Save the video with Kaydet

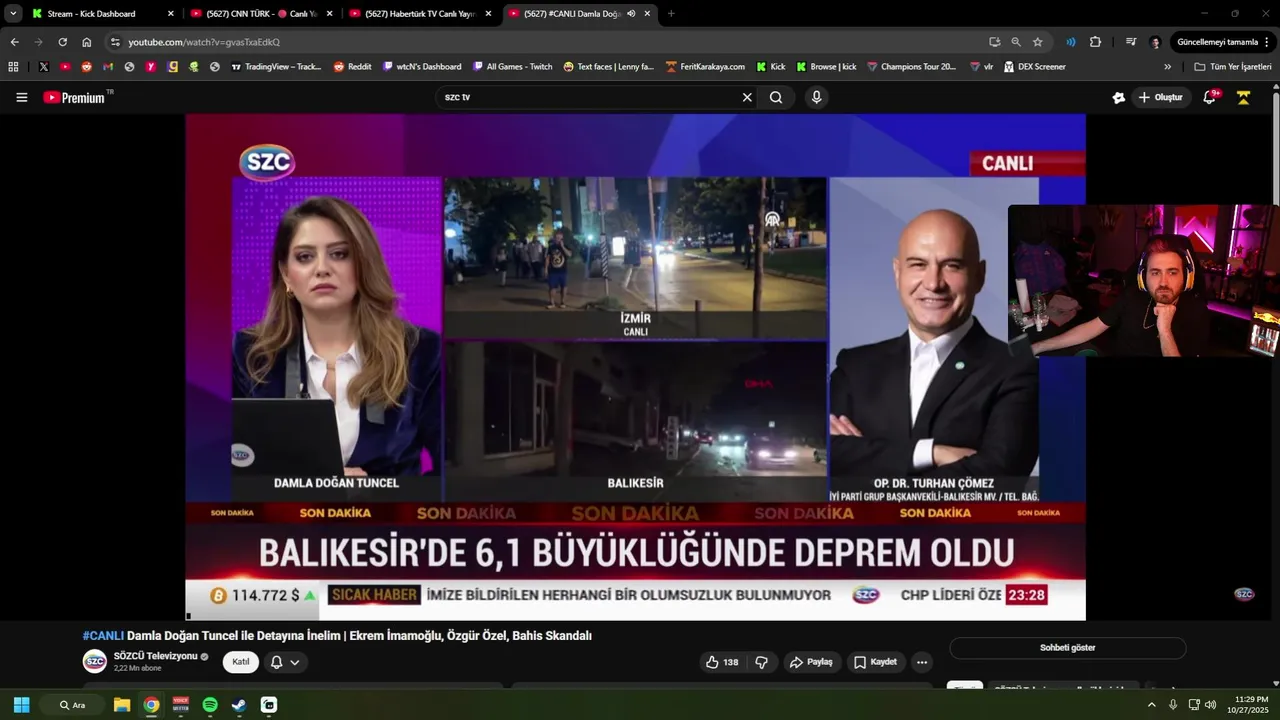pos(875,662)
